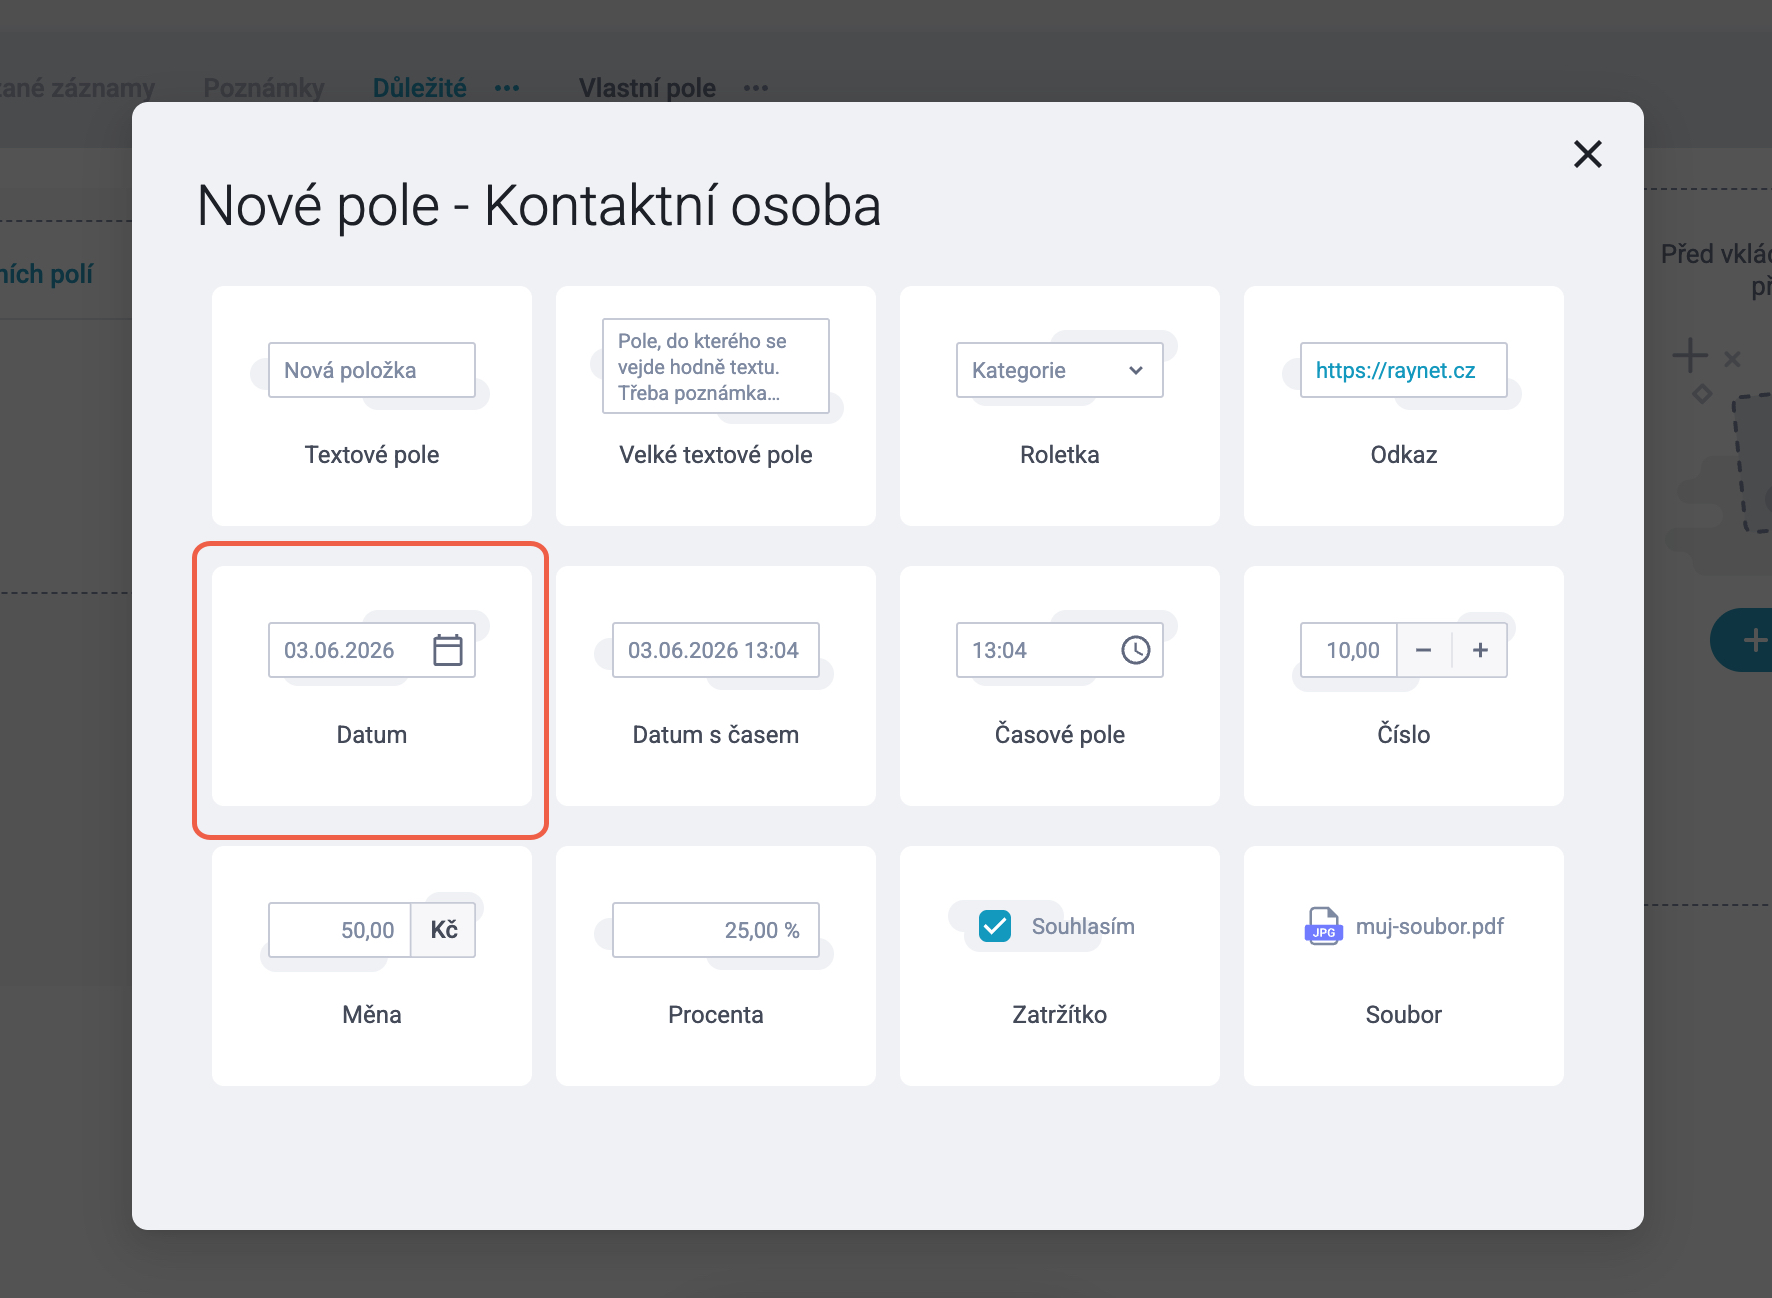This screenshot has height=1298, width=1772.
Task: Click the Kč currency button
Action: [444, 930]
